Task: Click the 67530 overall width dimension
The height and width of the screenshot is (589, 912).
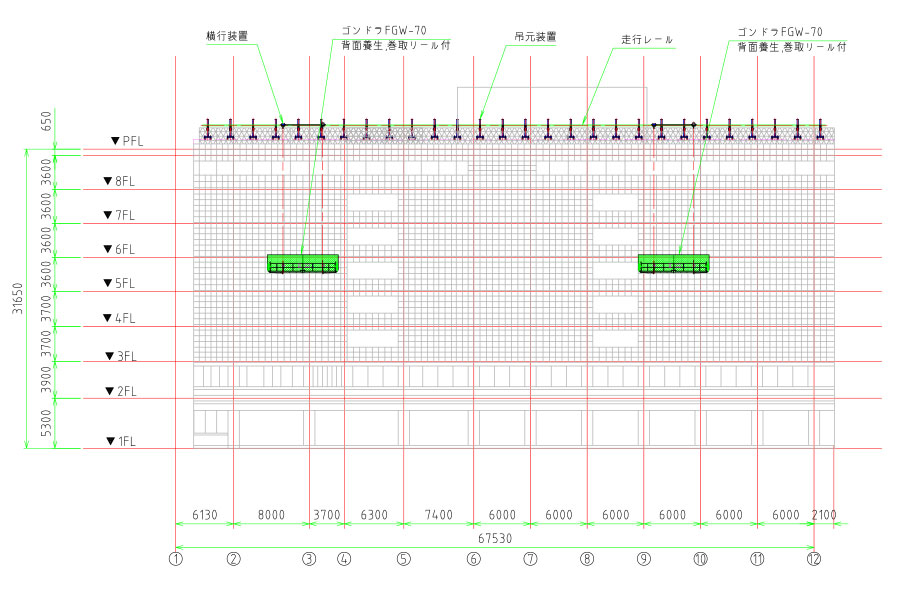Action: (495, 539)
